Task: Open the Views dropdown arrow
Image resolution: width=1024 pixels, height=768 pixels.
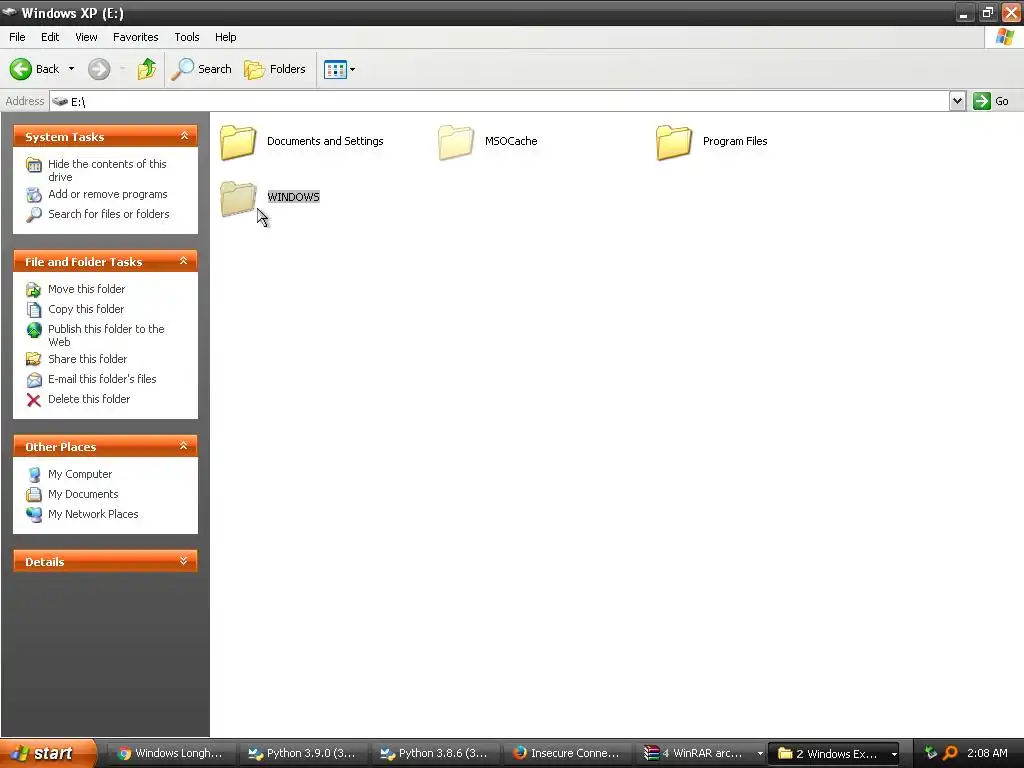Action: [x=353, y=69]
